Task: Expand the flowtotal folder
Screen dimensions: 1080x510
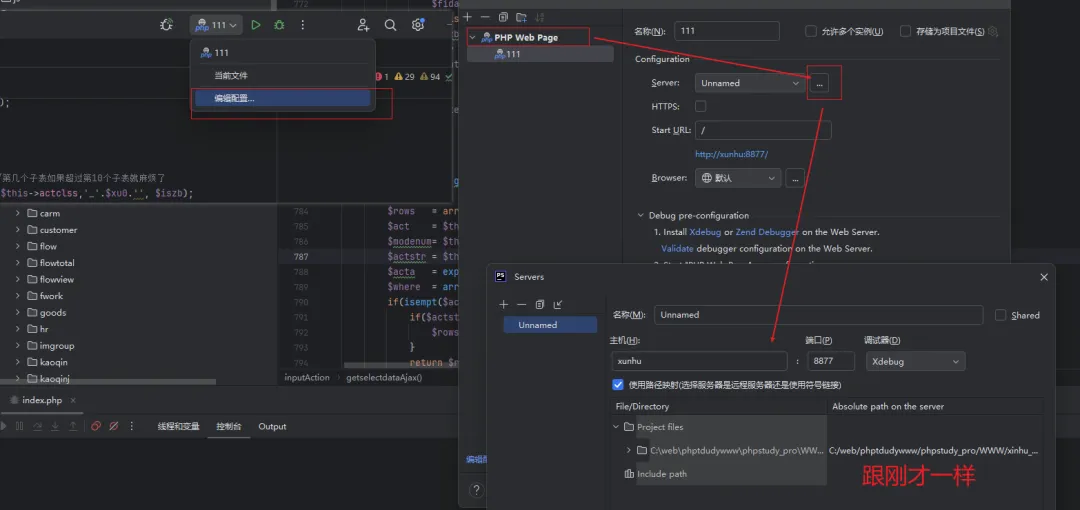Action: 18,263
